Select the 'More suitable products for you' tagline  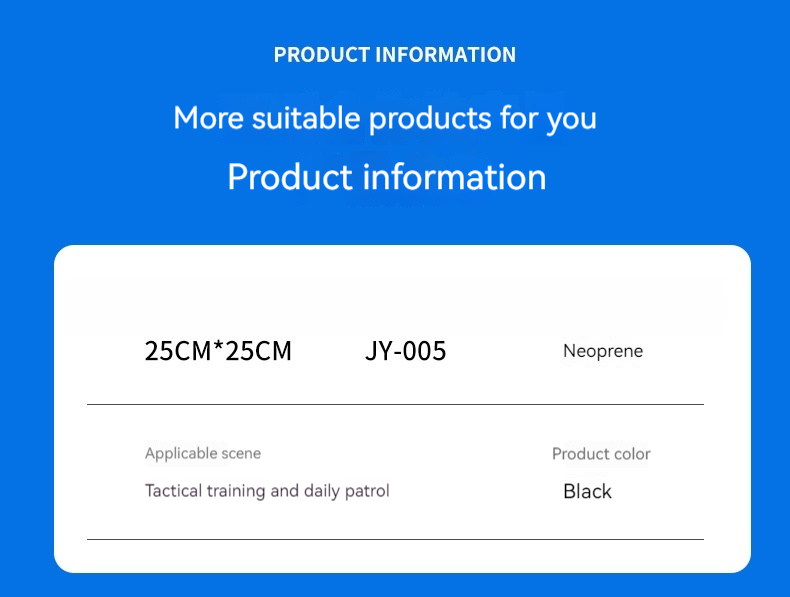[385, 118]
